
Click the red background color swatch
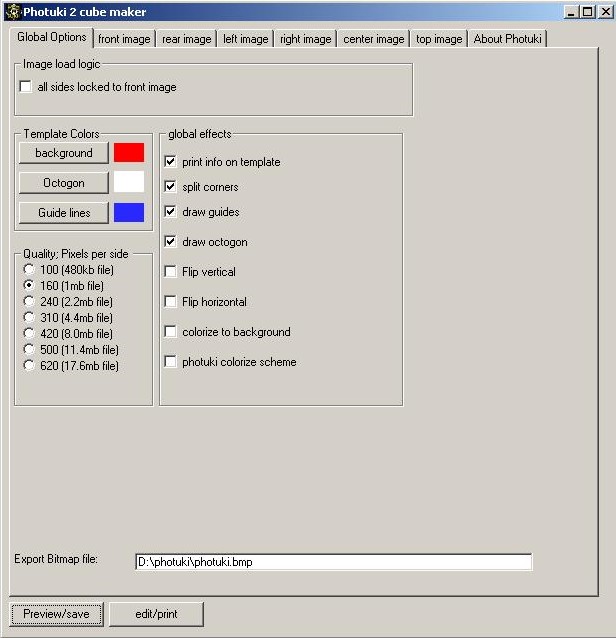[x=129, y=153]
